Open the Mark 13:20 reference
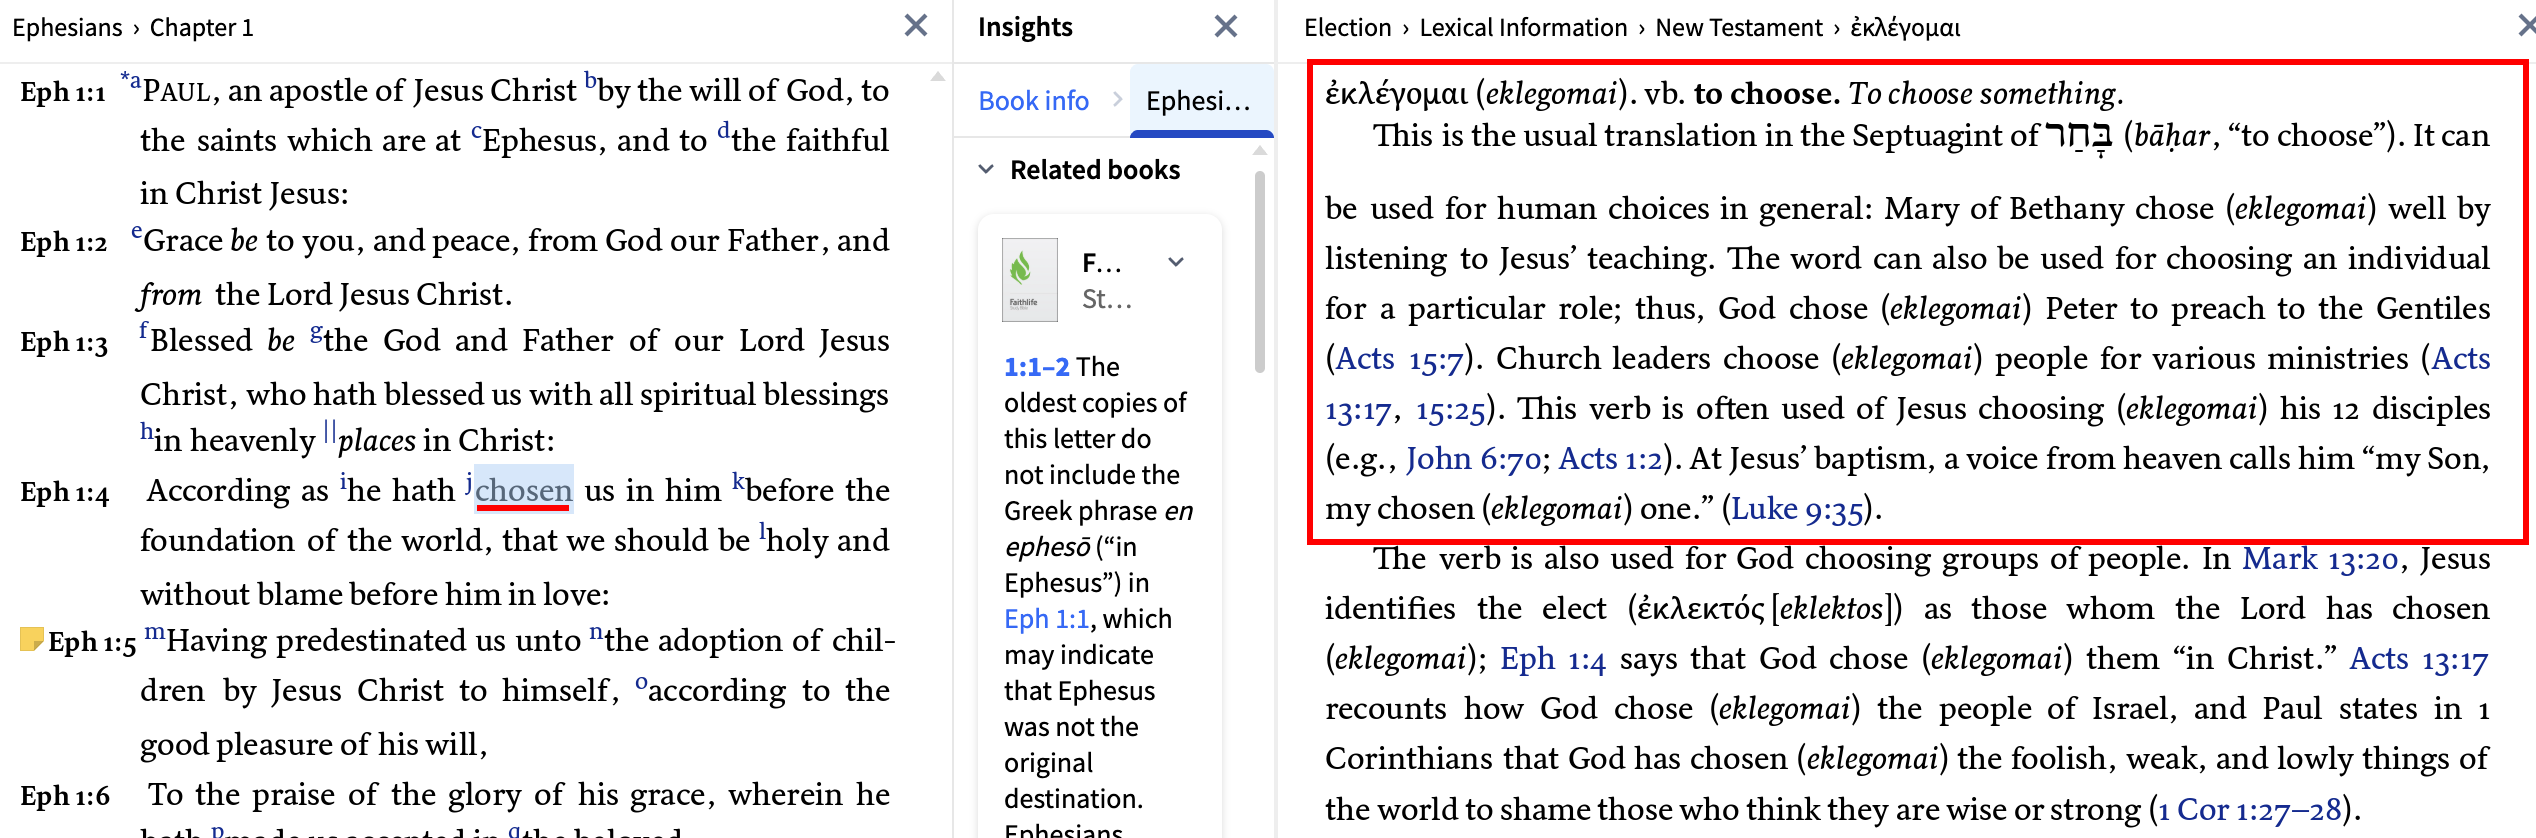 click(2320, 558)
